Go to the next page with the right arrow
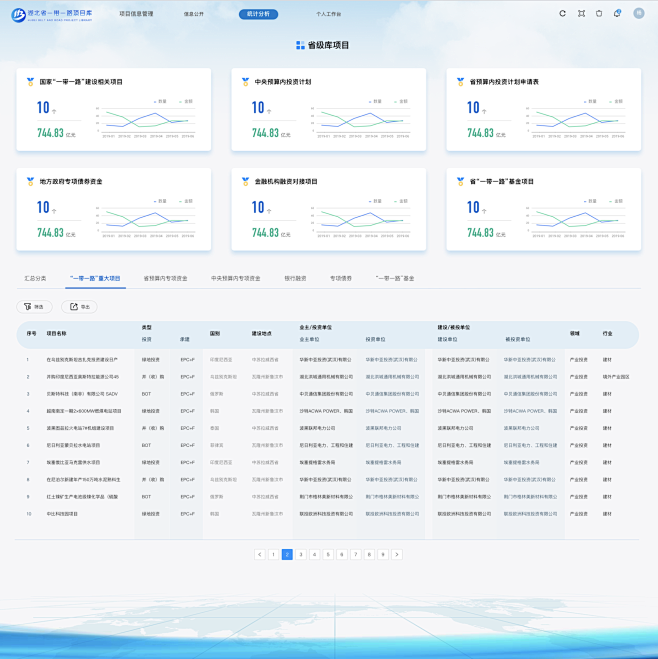658x659 pixels. 397,554
